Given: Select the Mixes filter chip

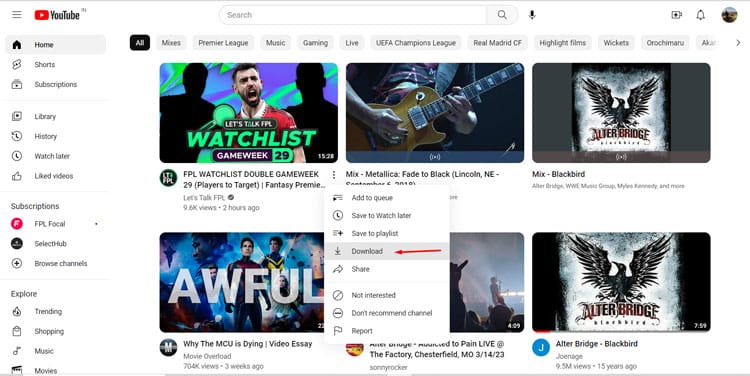Looking at the screenshot, I should [171, 43].
